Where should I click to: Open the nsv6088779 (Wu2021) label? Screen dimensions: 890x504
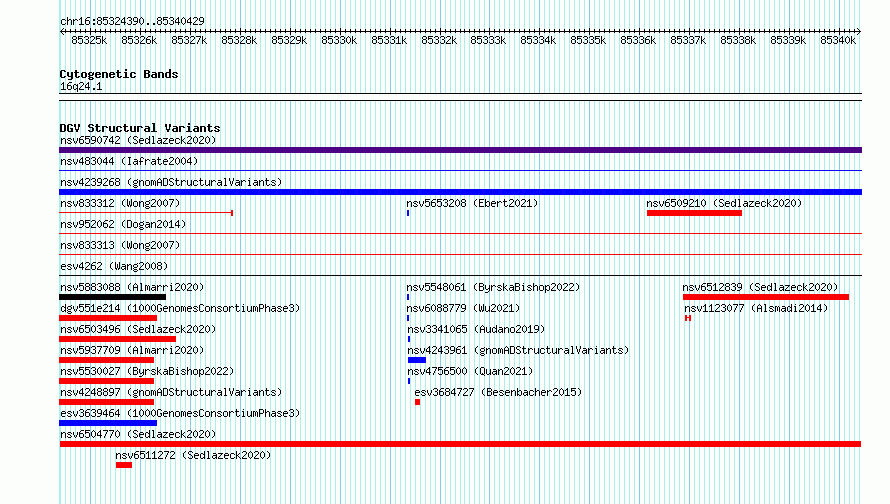pos(463,308)
